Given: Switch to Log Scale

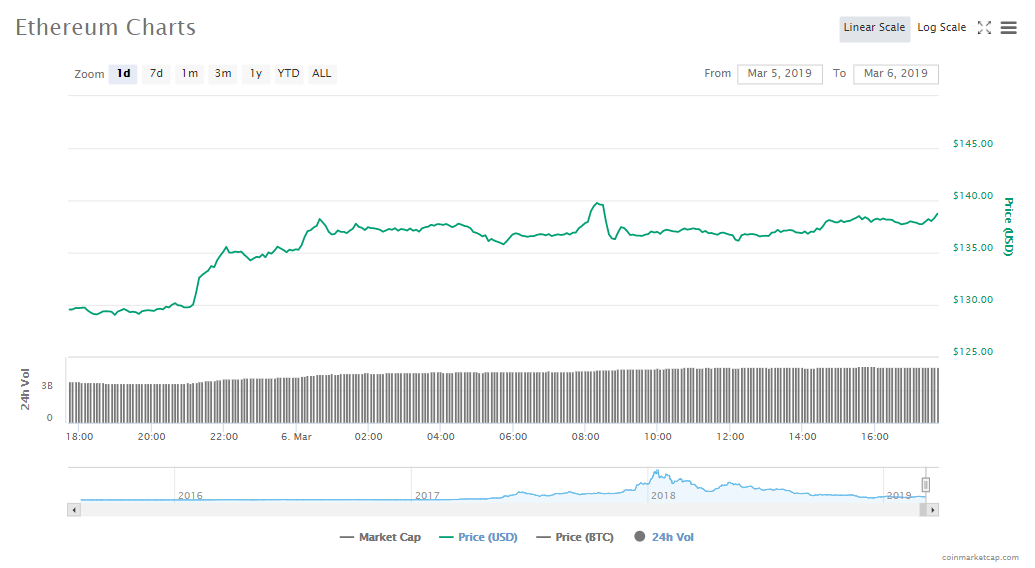Looking at the screenshot, I should (941, 28).
